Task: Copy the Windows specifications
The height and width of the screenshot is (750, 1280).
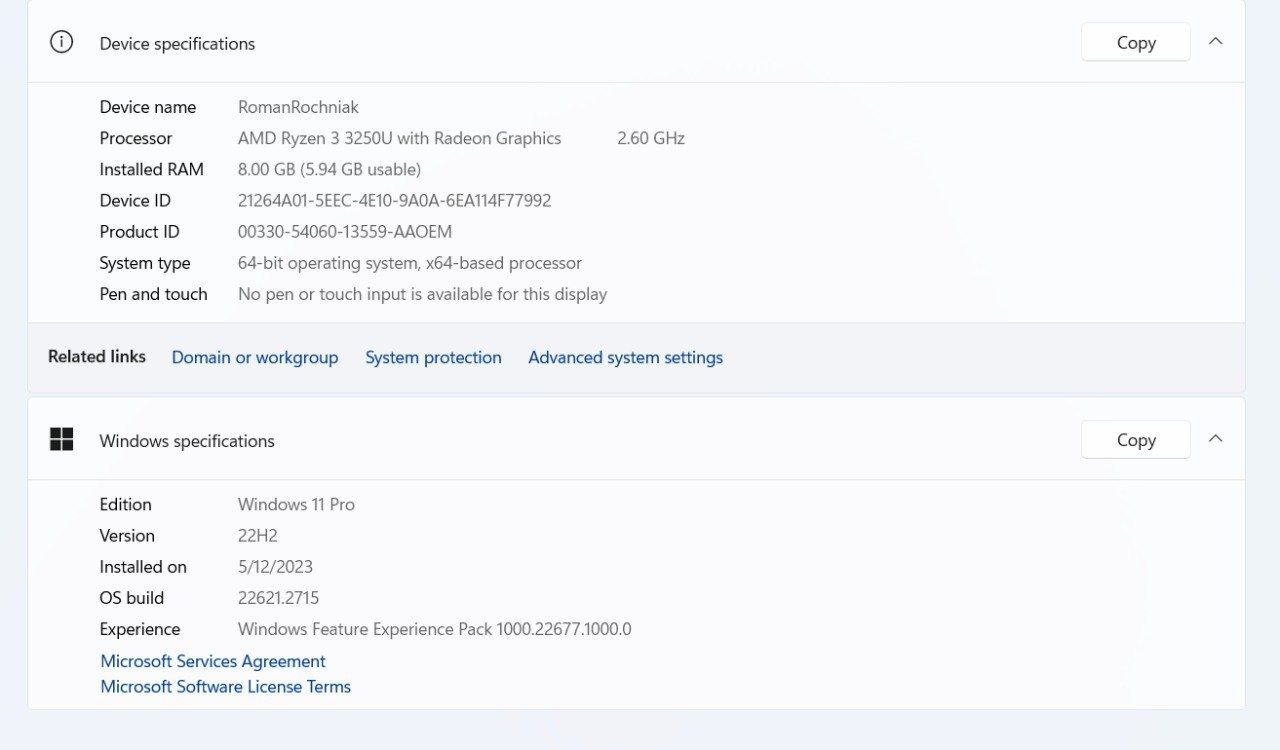Action: coord(1136,439)
